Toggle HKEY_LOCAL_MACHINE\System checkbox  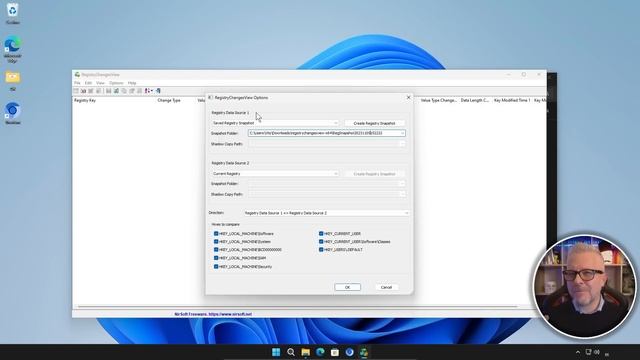pyautogui.click(x=216, y=242)
